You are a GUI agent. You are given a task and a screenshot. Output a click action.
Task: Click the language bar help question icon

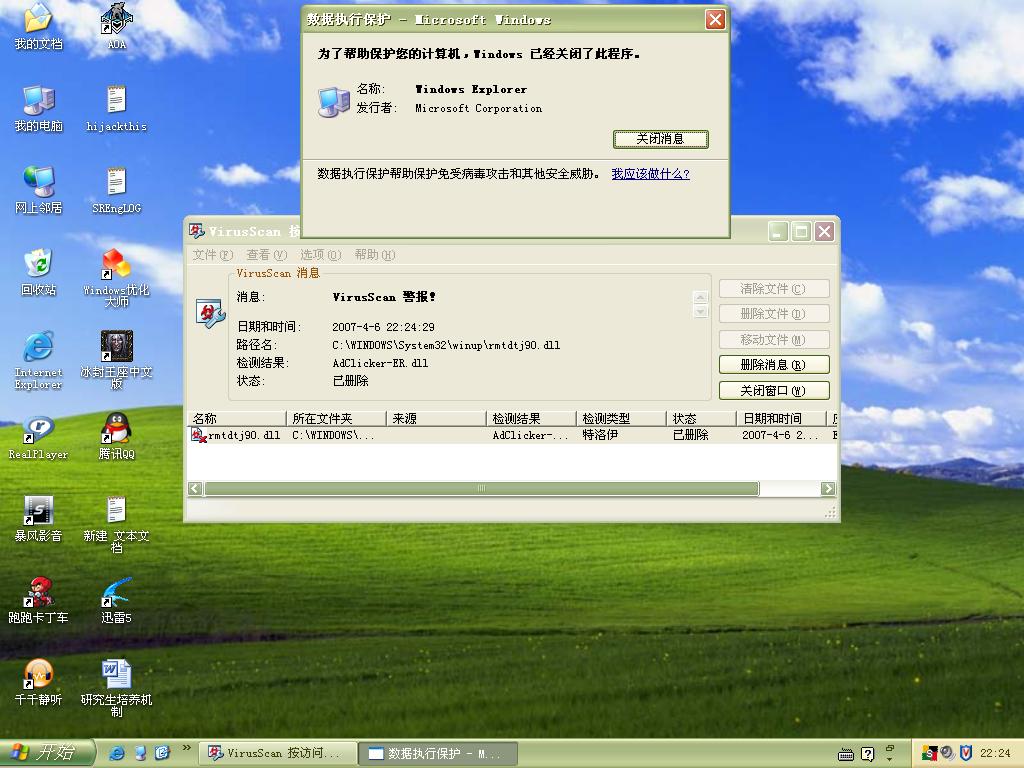867,755
